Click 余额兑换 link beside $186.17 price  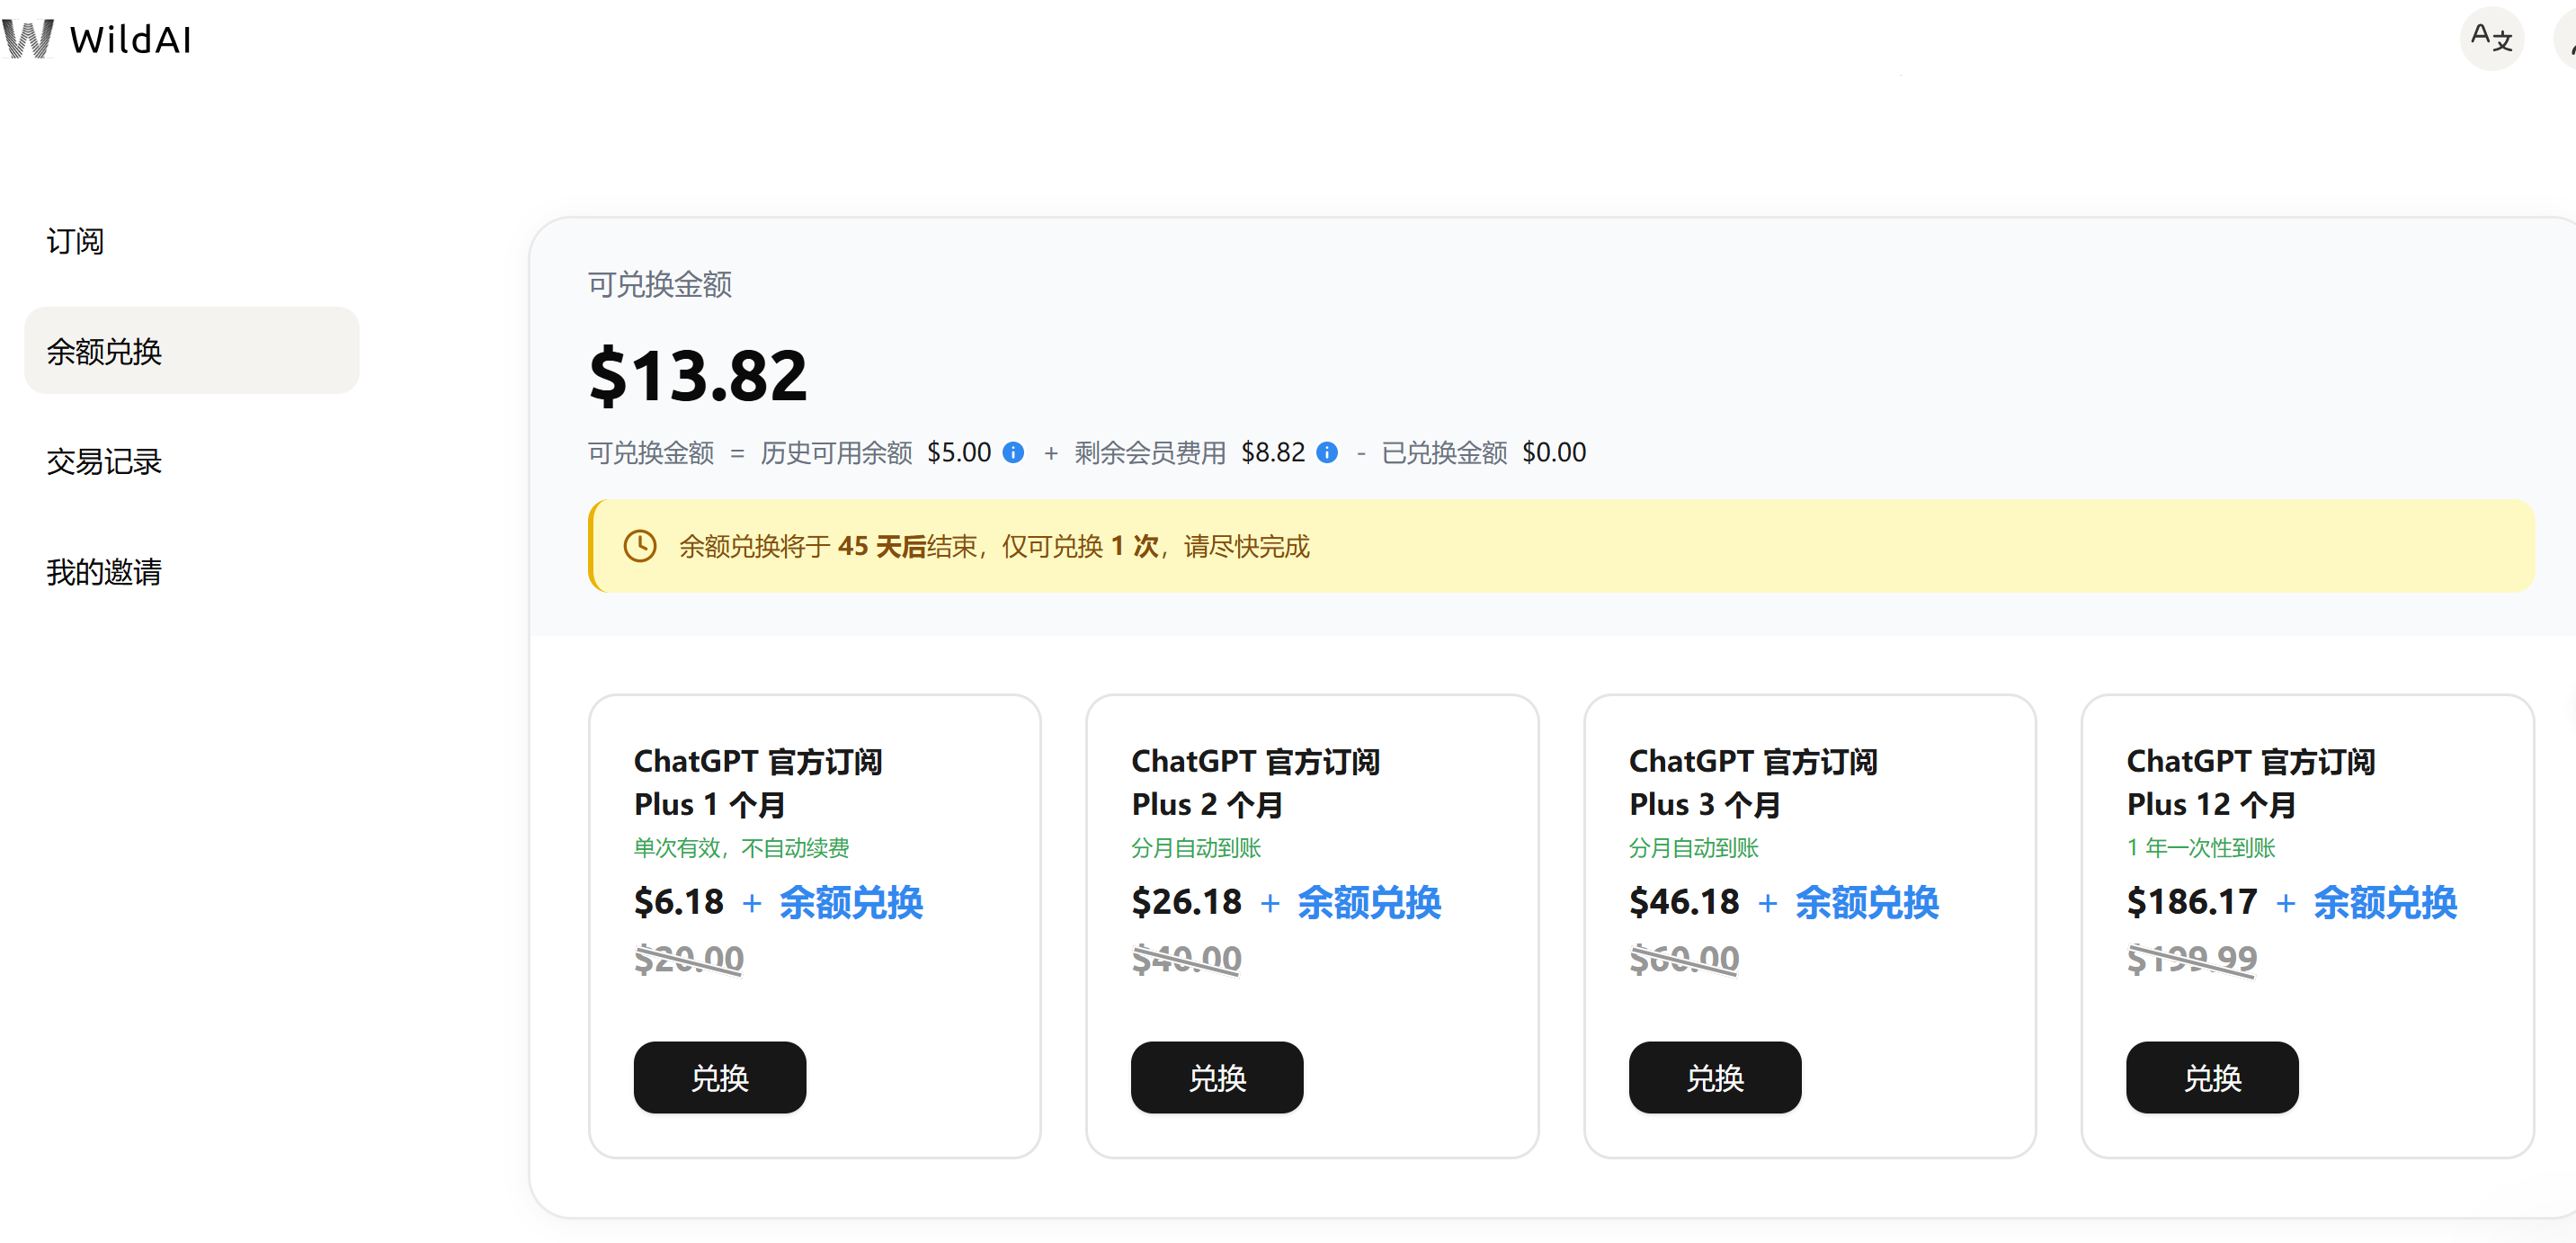pyautogui.click(x=2384, y=902)
